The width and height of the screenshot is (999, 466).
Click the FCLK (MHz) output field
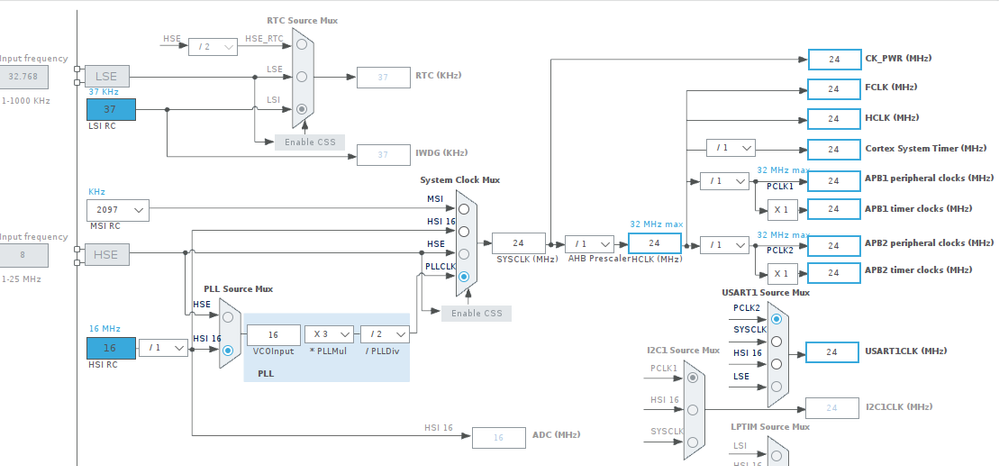834,89
